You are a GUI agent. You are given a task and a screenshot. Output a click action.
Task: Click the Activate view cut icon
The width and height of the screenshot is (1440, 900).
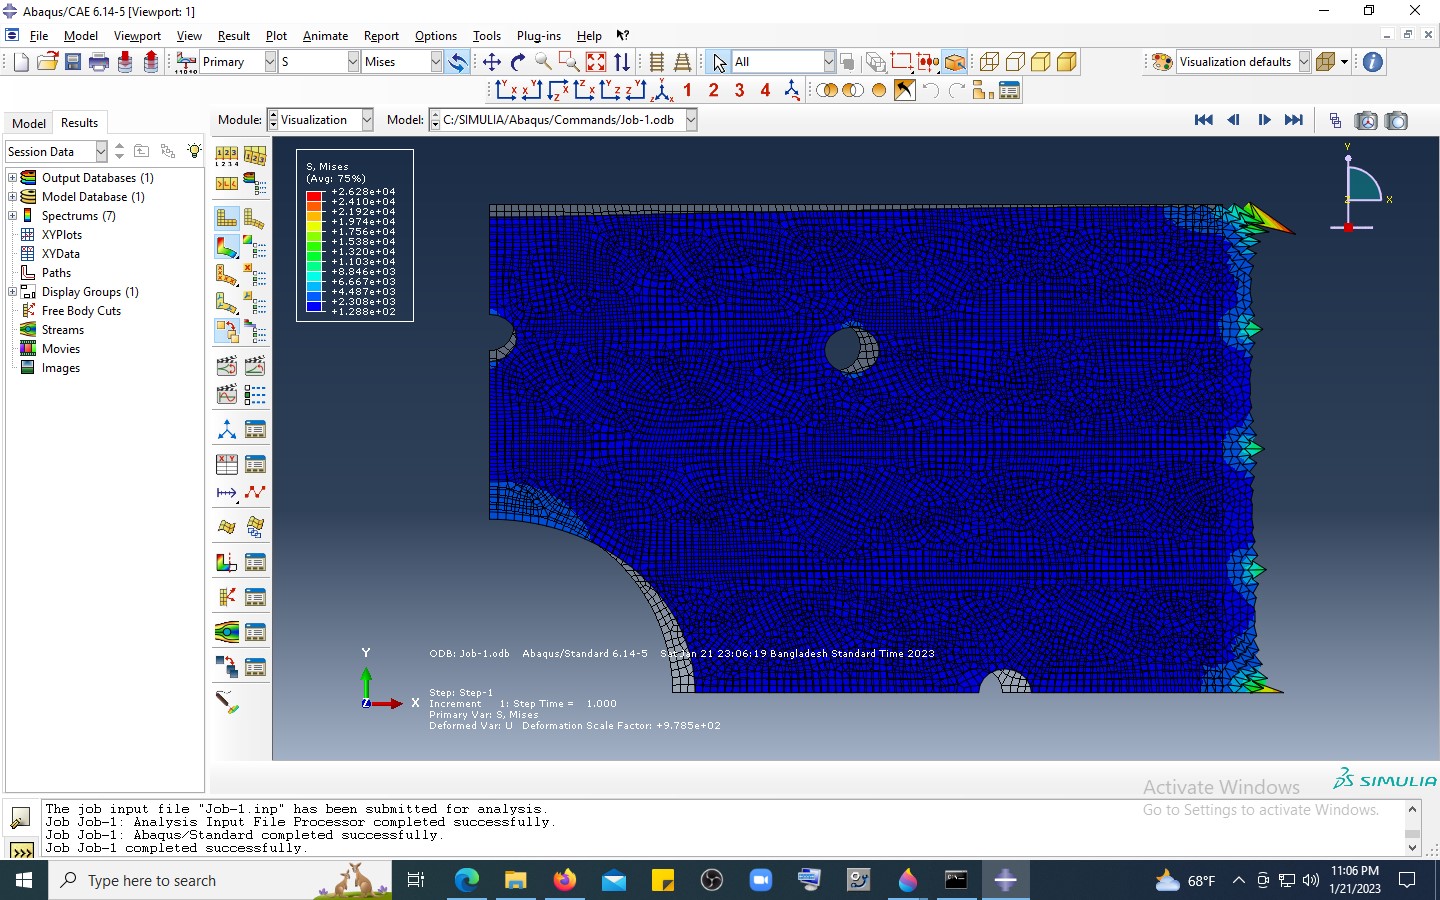coord(227,562)
